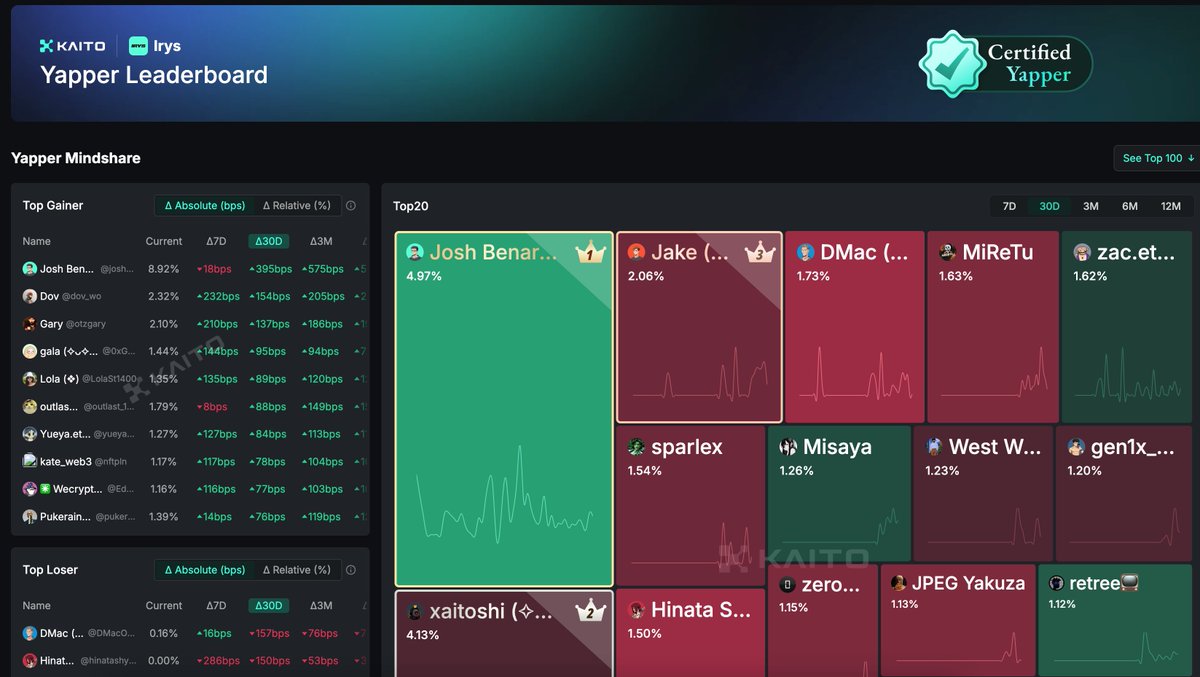Open the Top Loser info icon

click(351, 570)
